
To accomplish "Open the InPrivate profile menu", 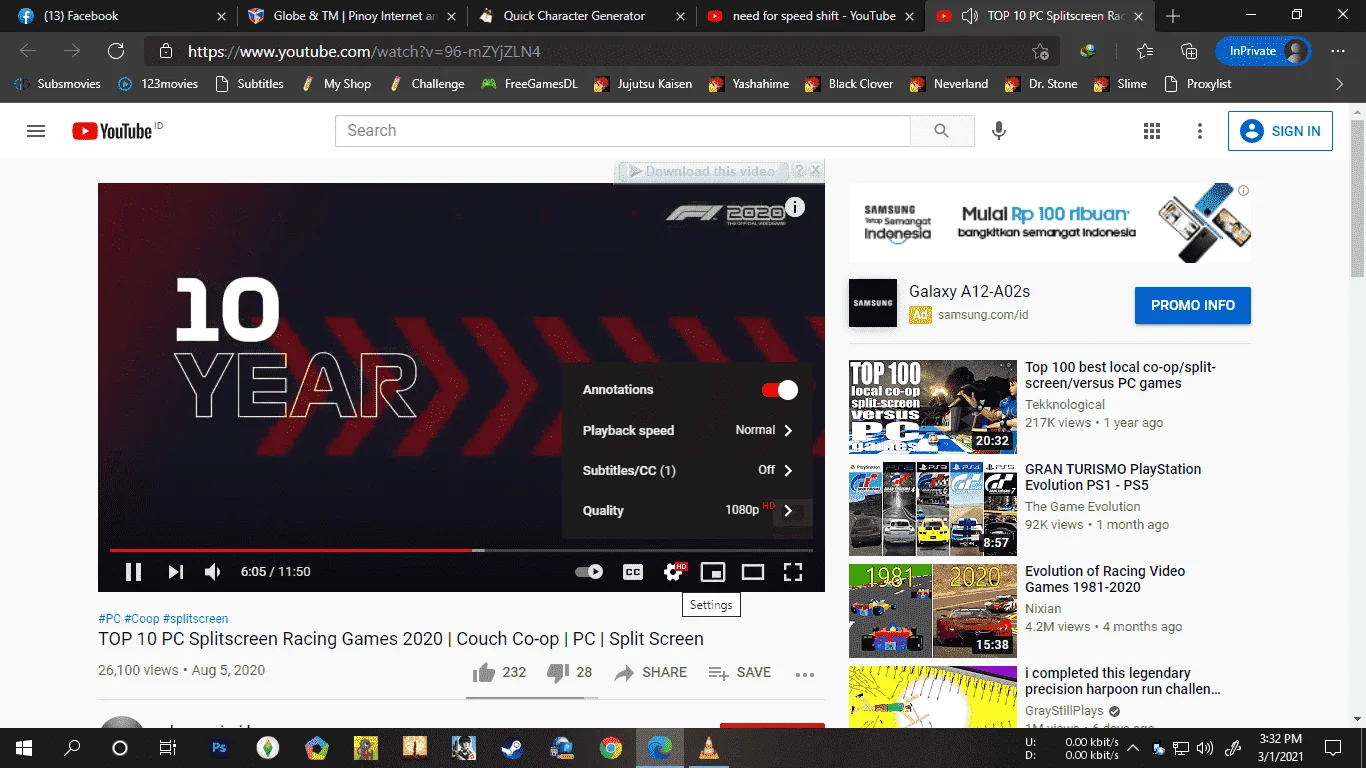I will click(x=1263, y=51).
